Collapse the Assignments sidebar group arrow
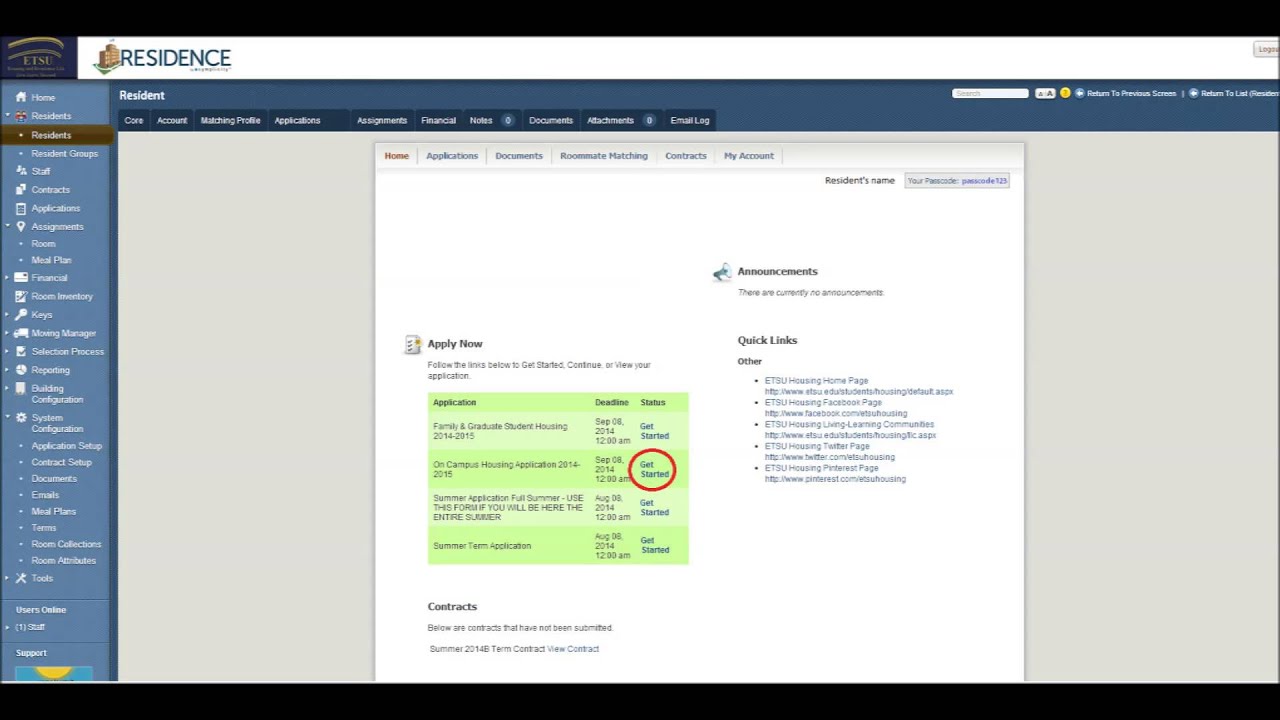1280x720 pixels. (8, 226)
